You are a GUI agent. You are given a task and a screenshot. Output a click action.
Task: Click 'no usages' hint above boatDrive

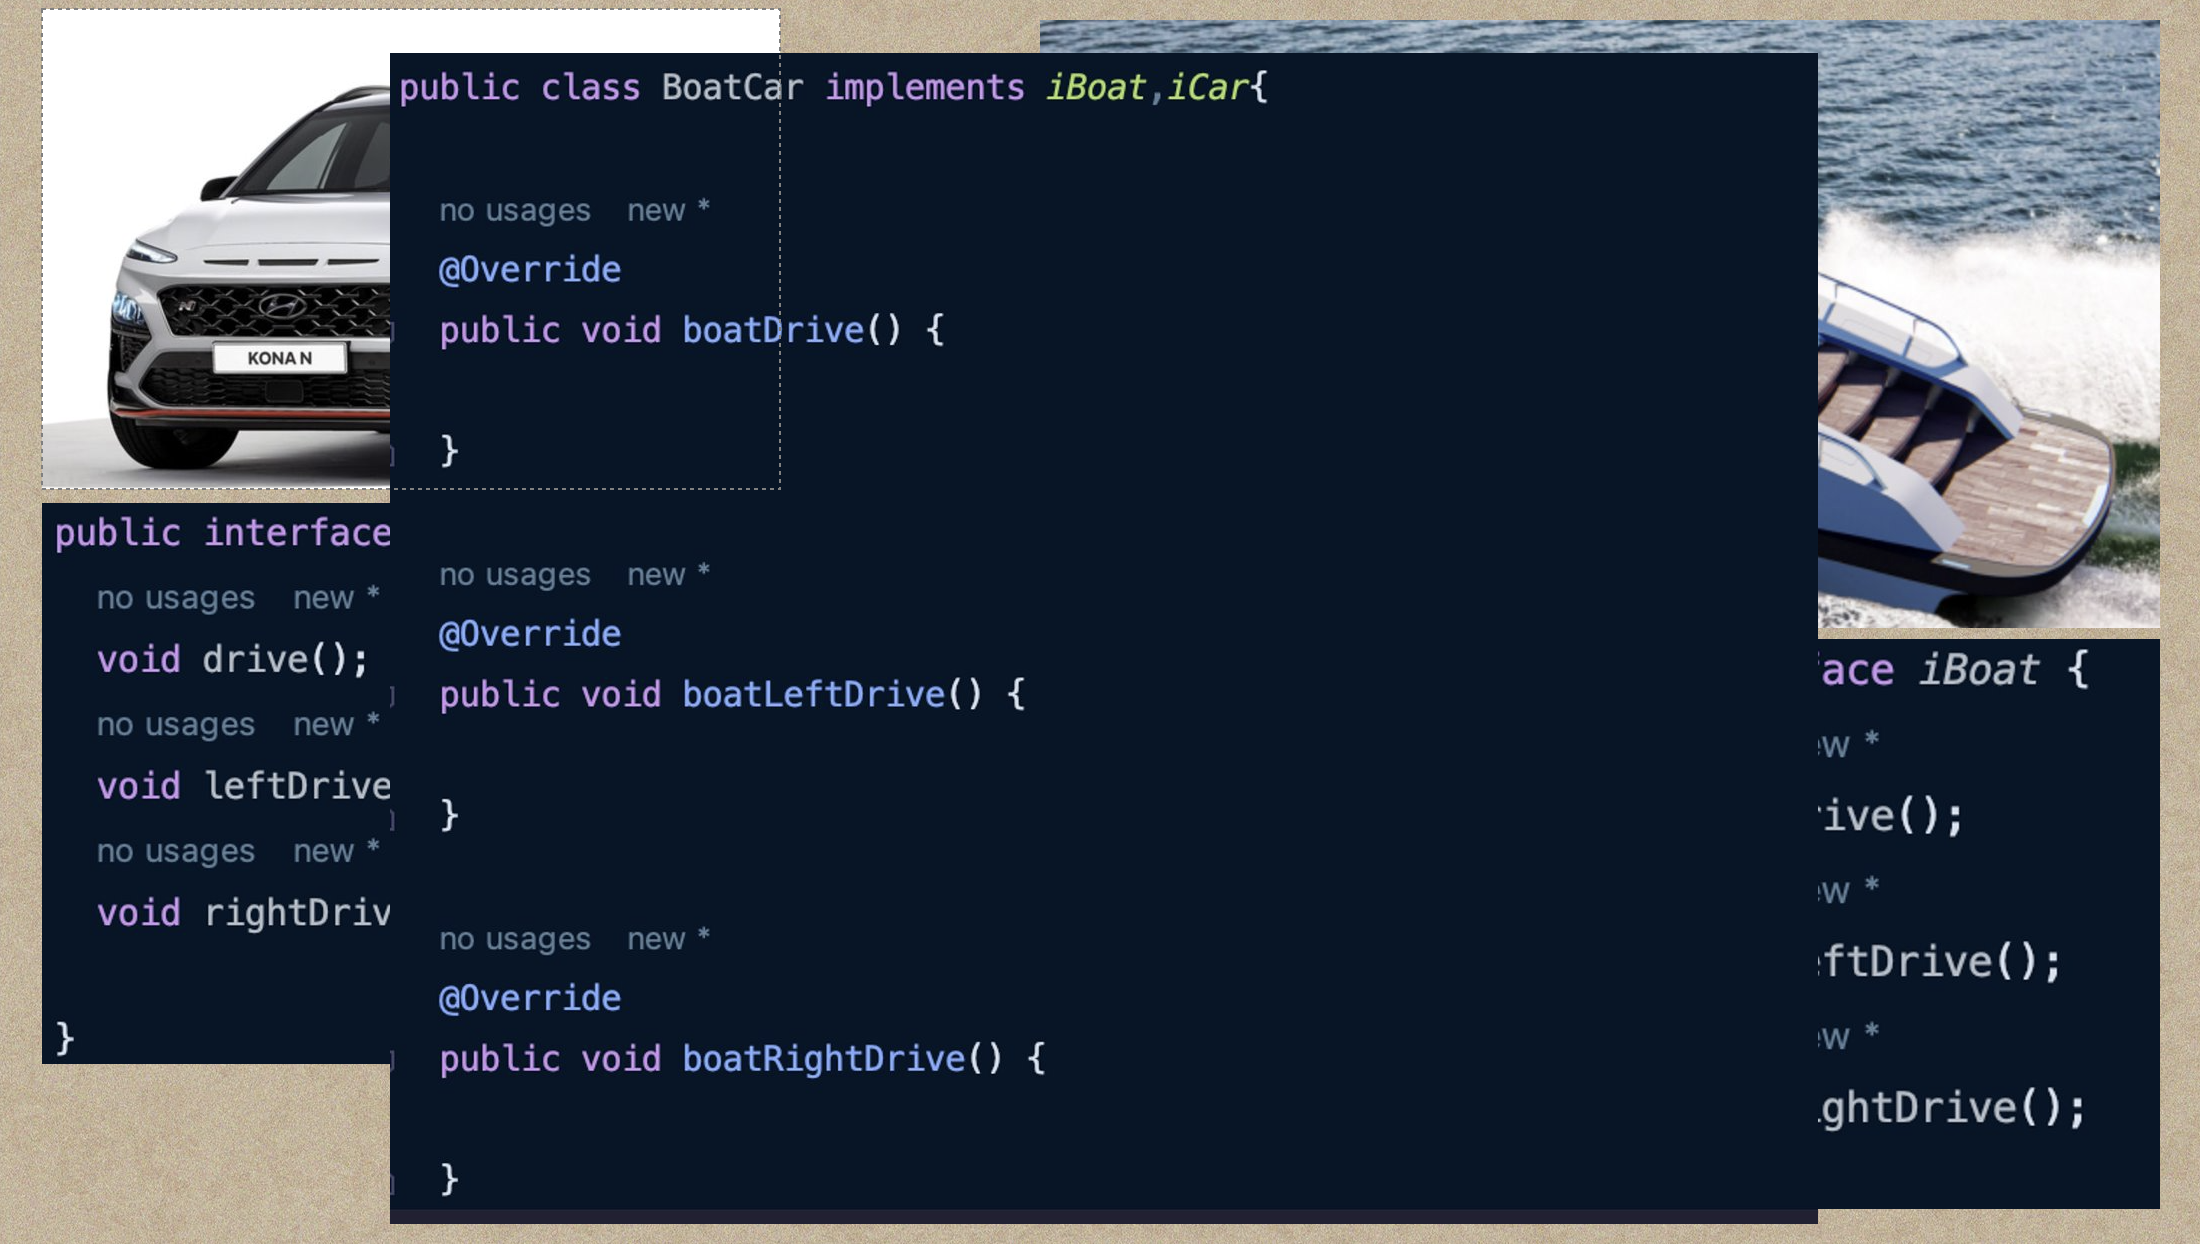click(515, 210)
